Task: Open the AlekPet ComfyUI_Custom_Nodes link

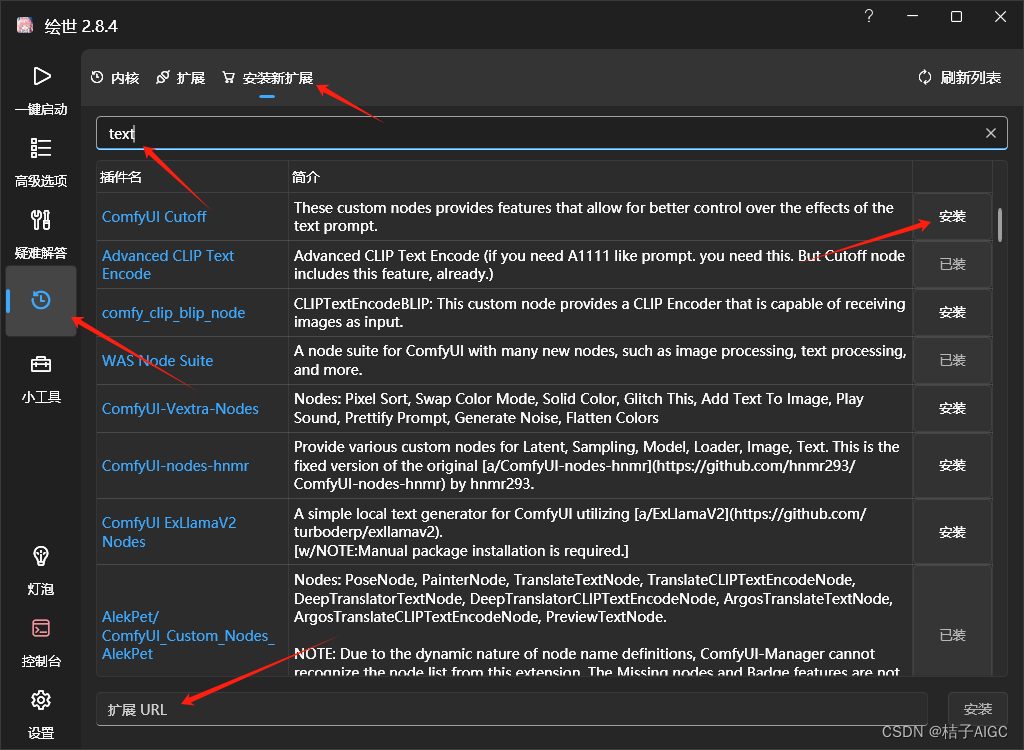Action: pos(188,635)
